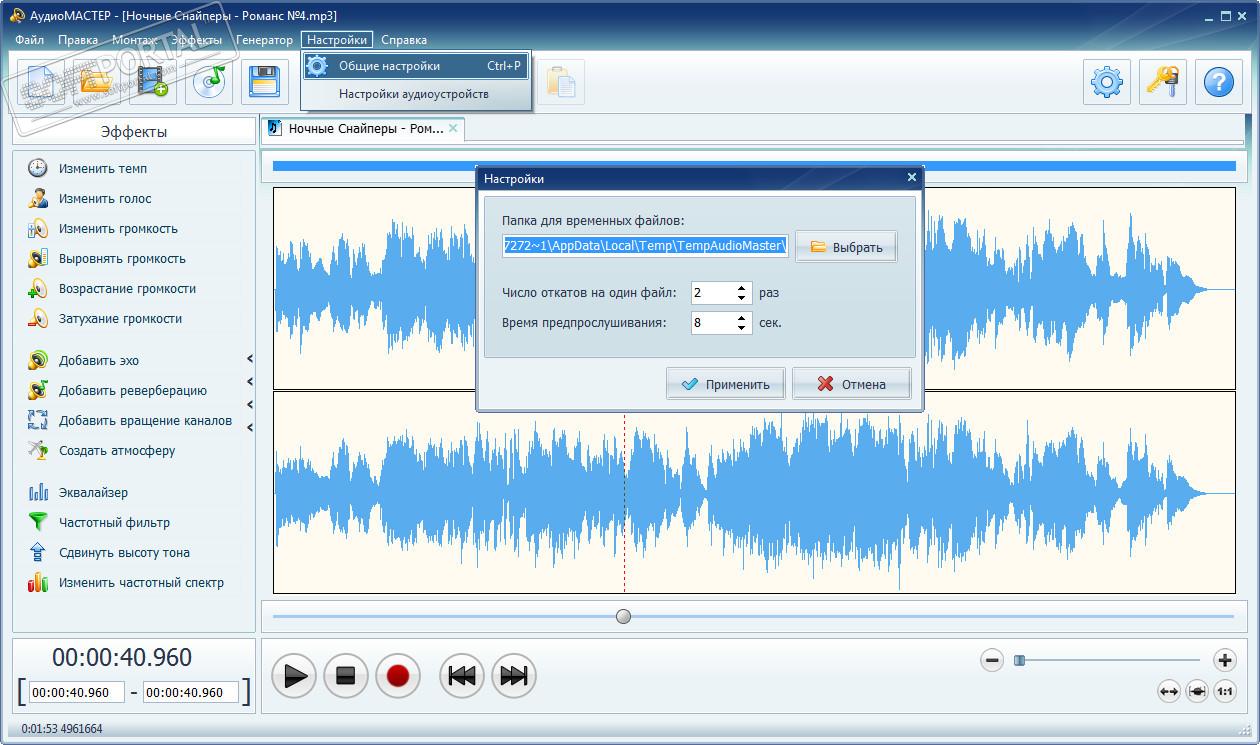Play the audio track
This screenshot has width=1260, height=745.
click(x=294, y=676)
